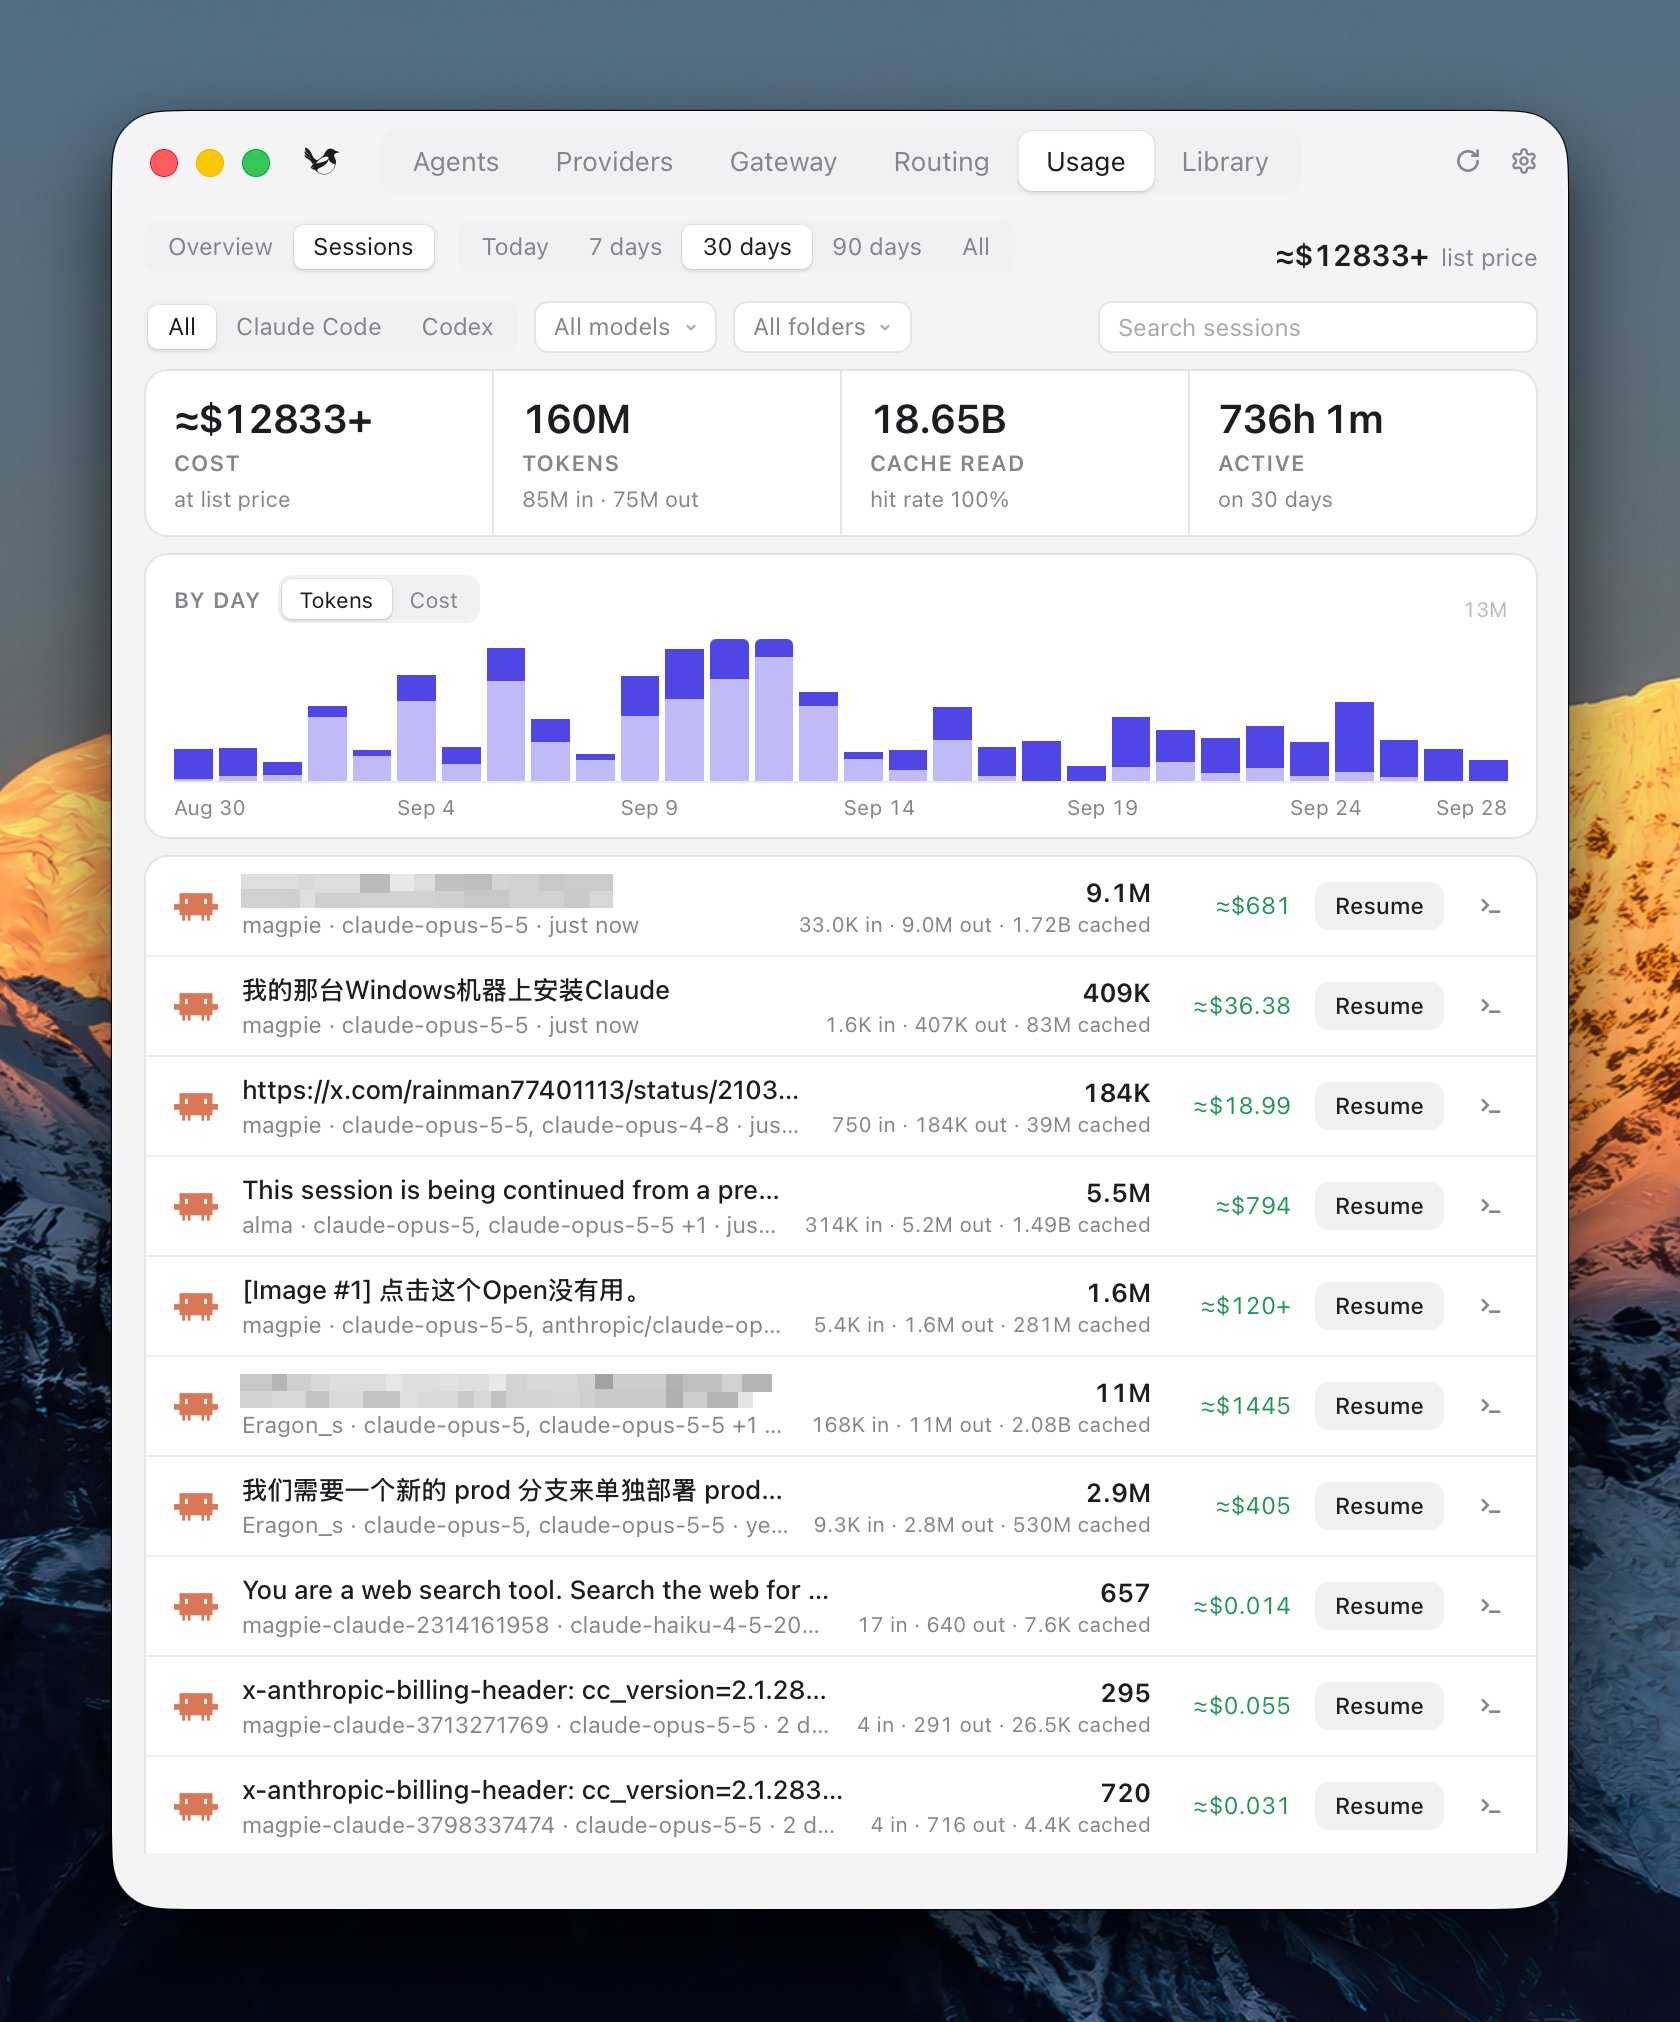Select the 7 days range
1680x2022 pixels.
click(x=625, y=247)
